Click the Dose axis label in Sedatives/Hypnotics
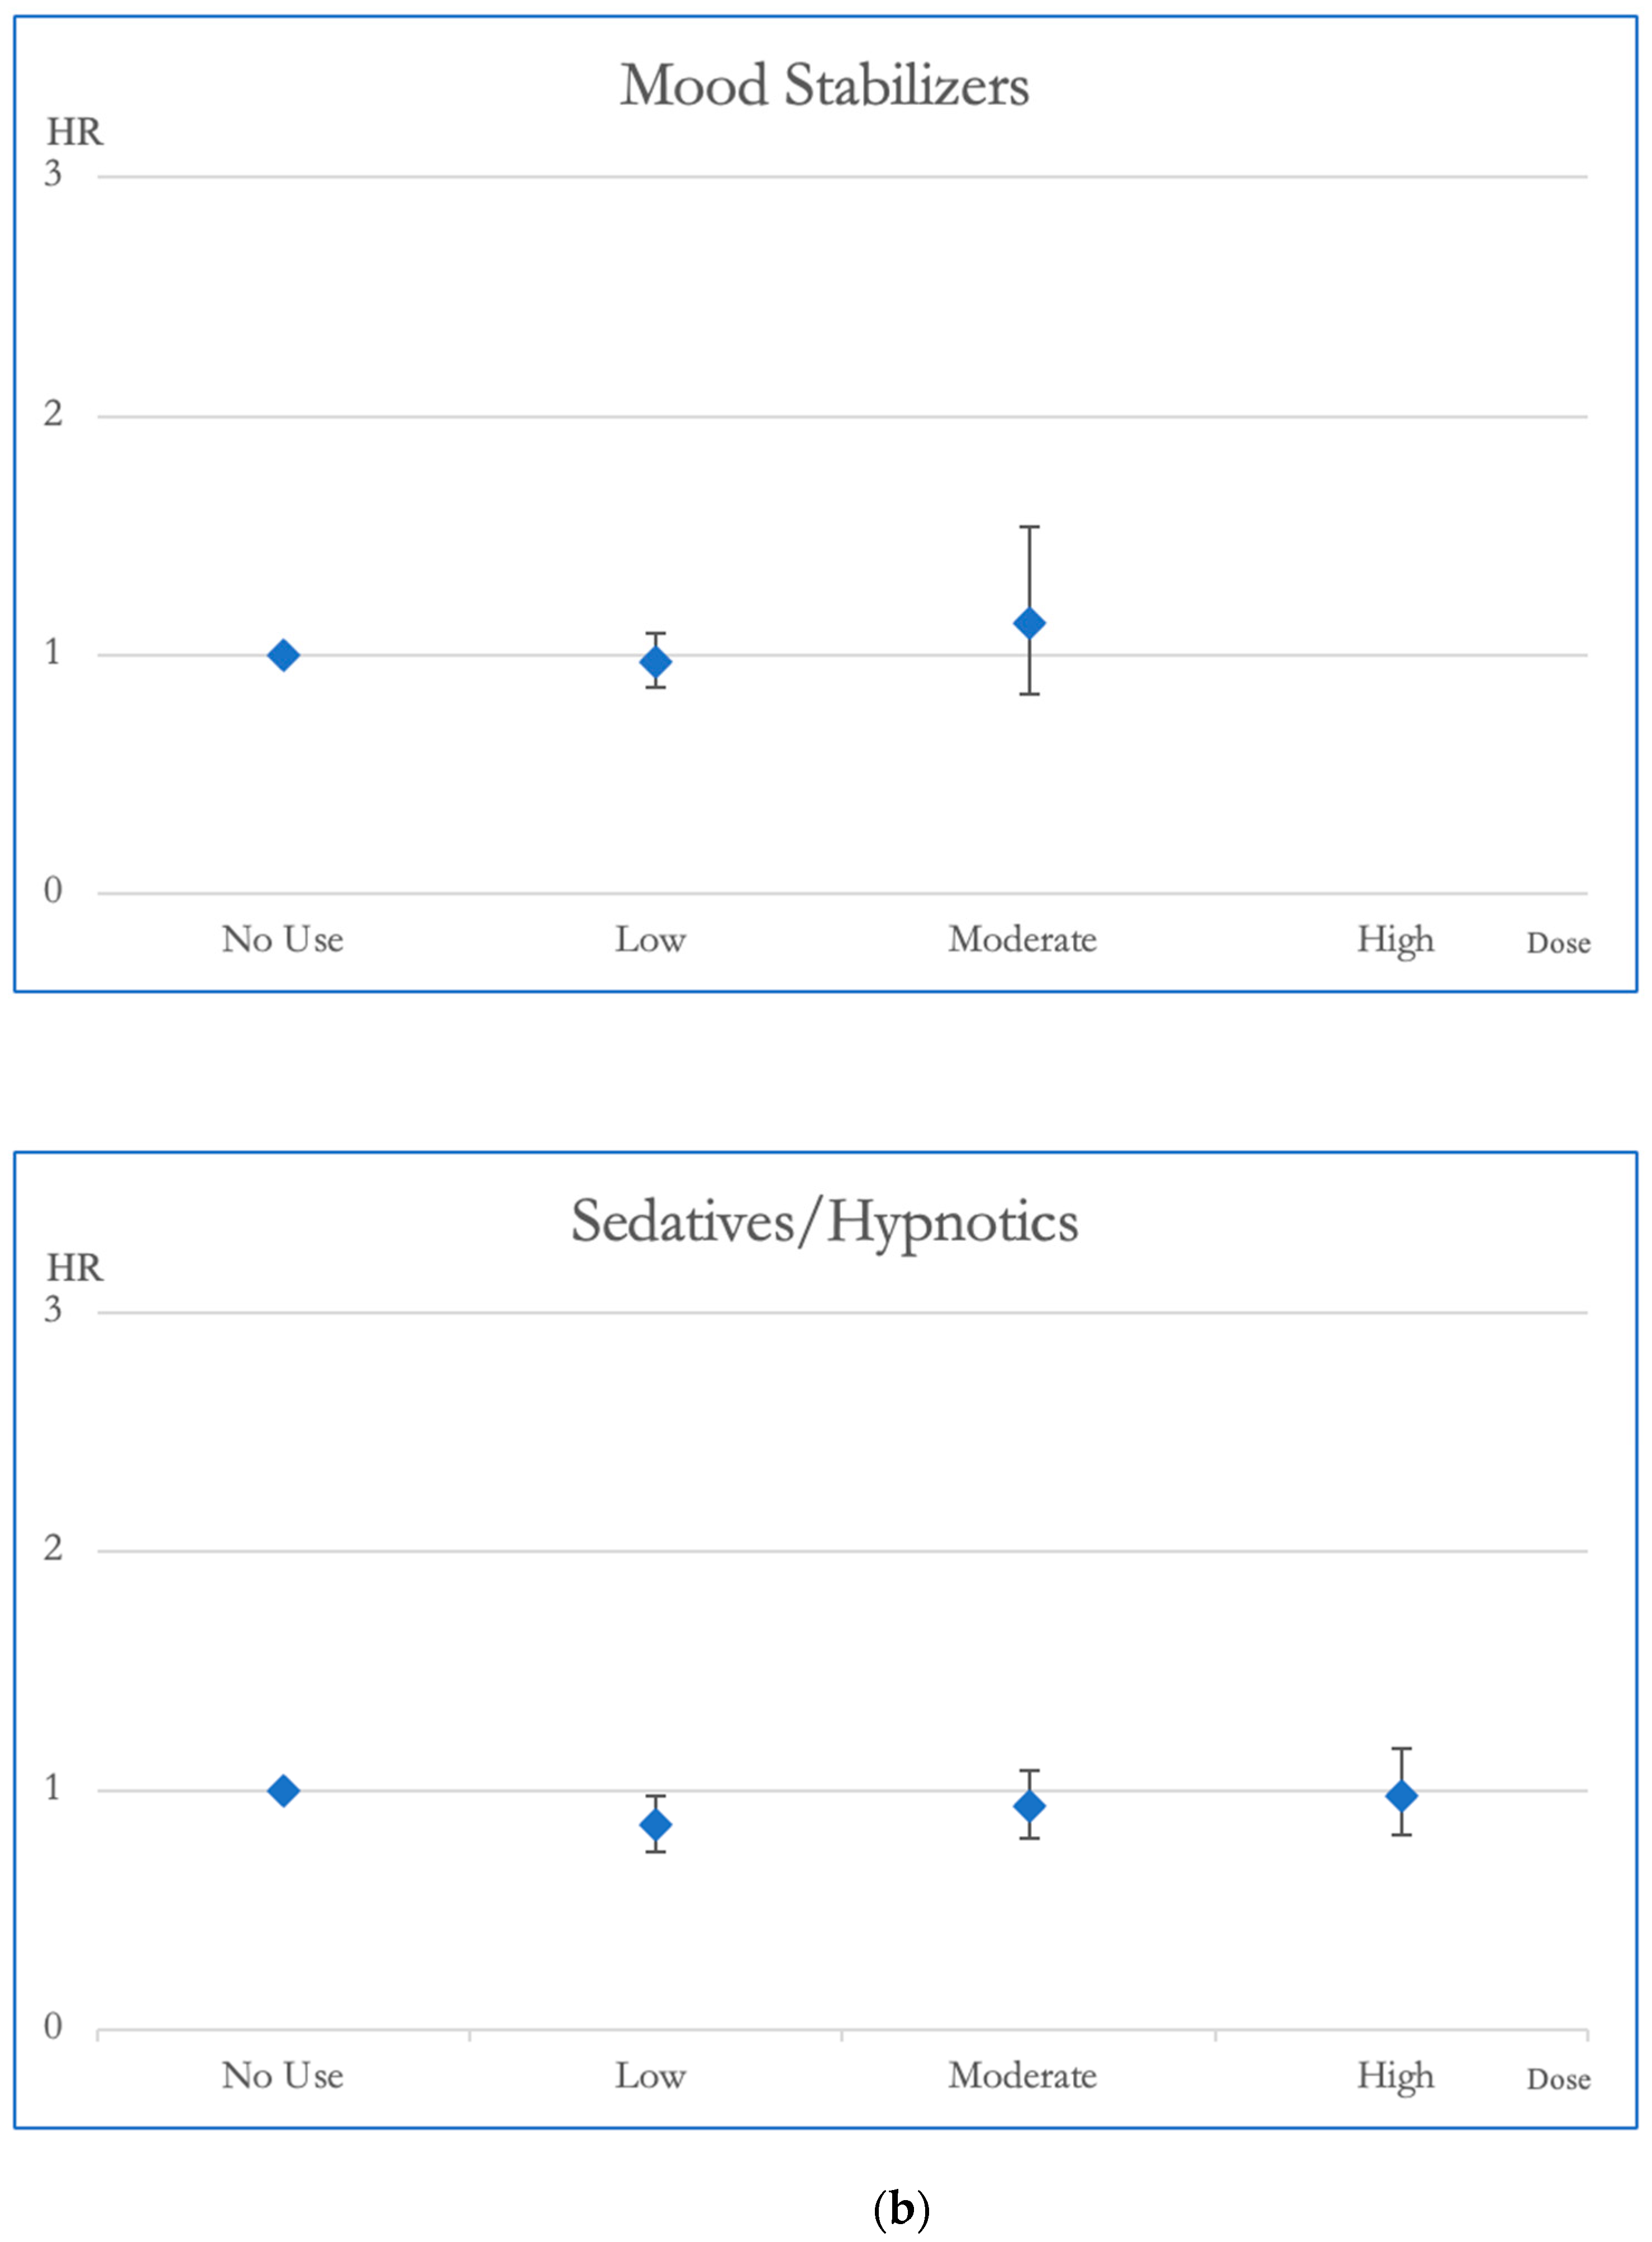1652x2242 pixels. tap(1558, 2079)
